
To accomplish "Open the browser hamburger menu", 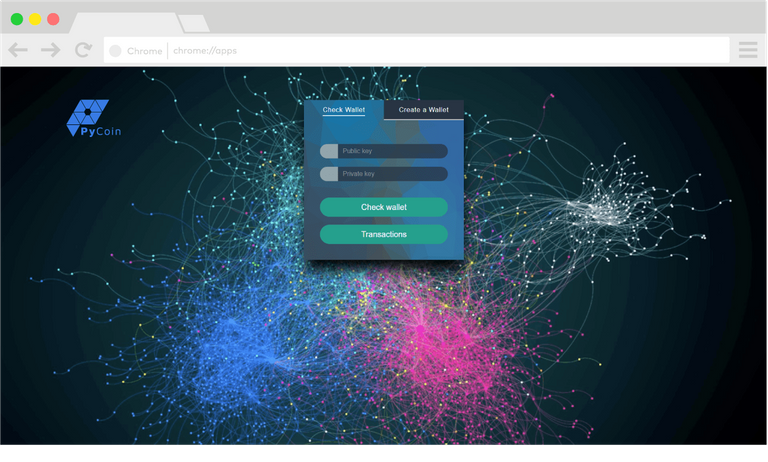I will coord(748,50).
